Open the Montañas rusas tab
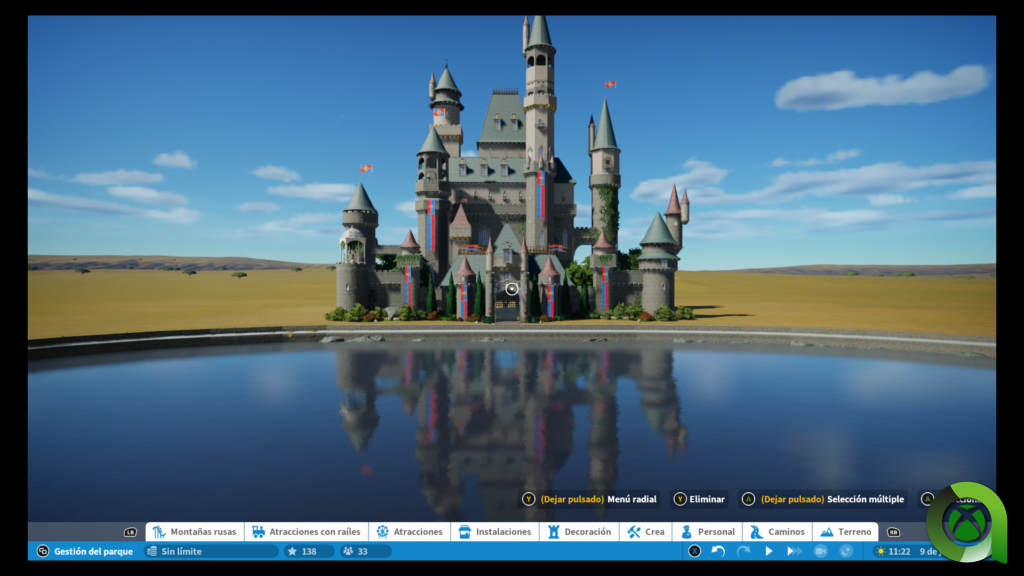Screen dimensions: 1024x576 (195, 532)
